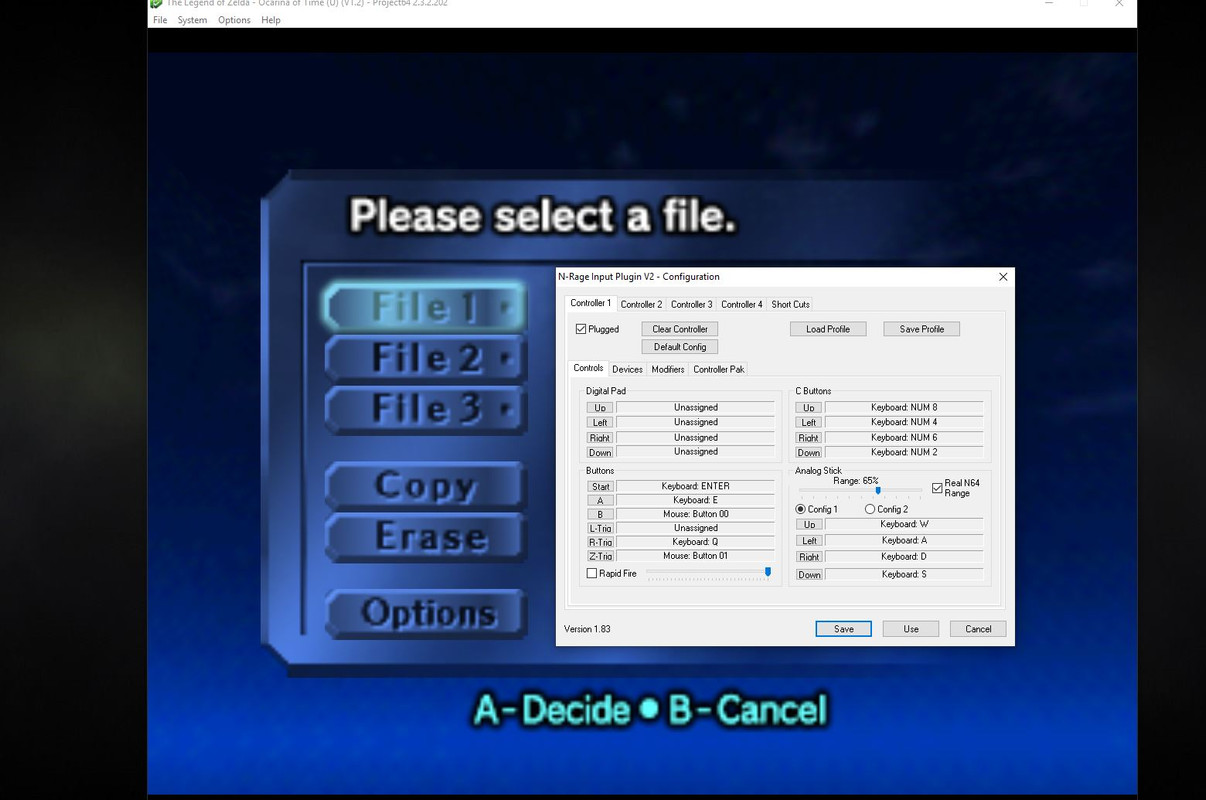Click the 'Keyboard: E' mapping field
The height and width of the screenshot is (800, 1206).
[696, 501]
